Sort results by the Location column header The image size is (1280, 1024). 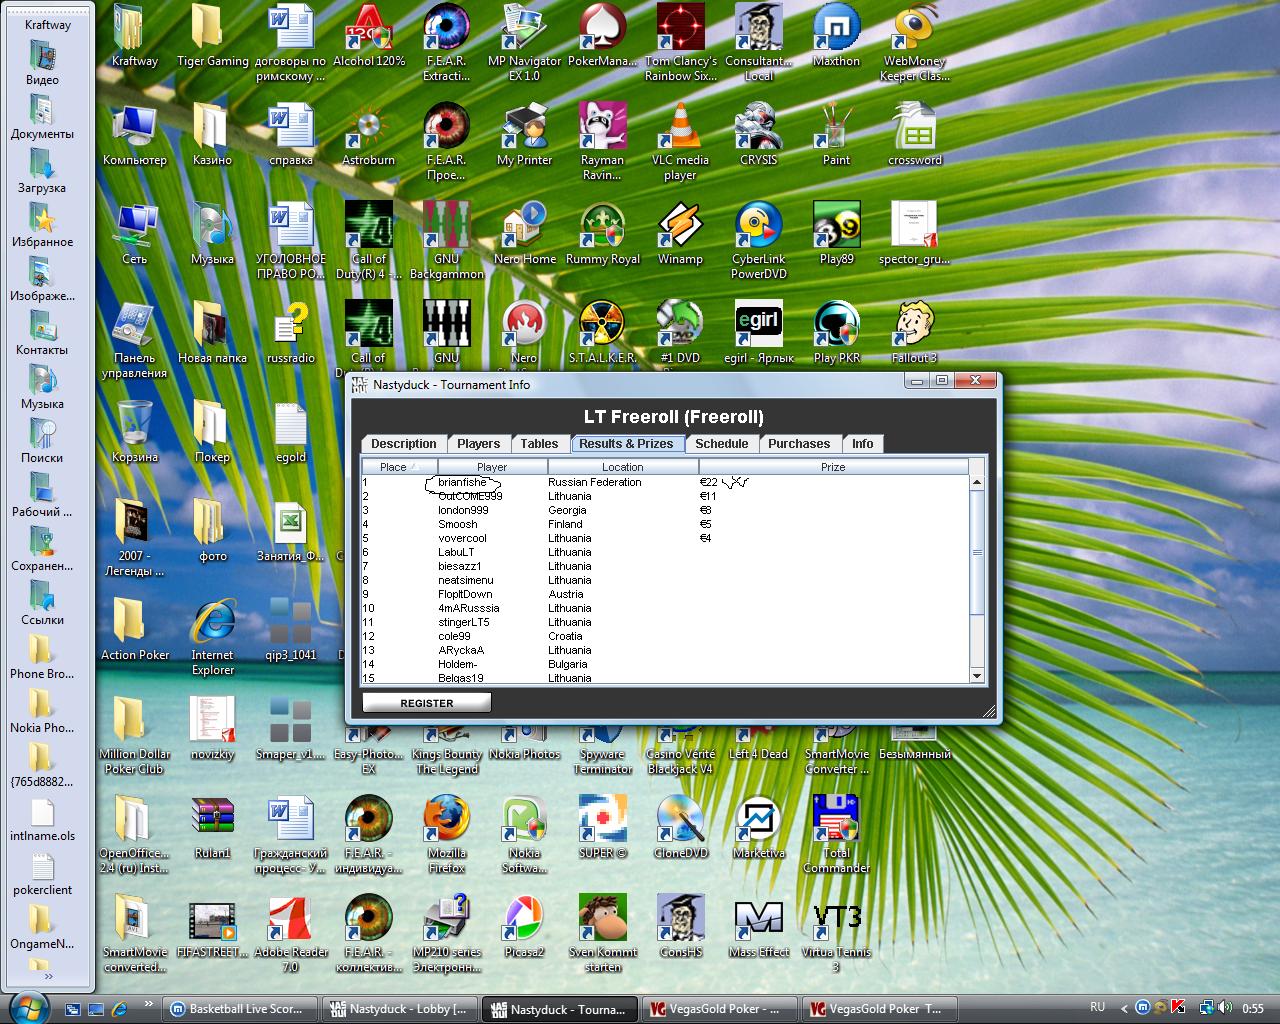622,467
